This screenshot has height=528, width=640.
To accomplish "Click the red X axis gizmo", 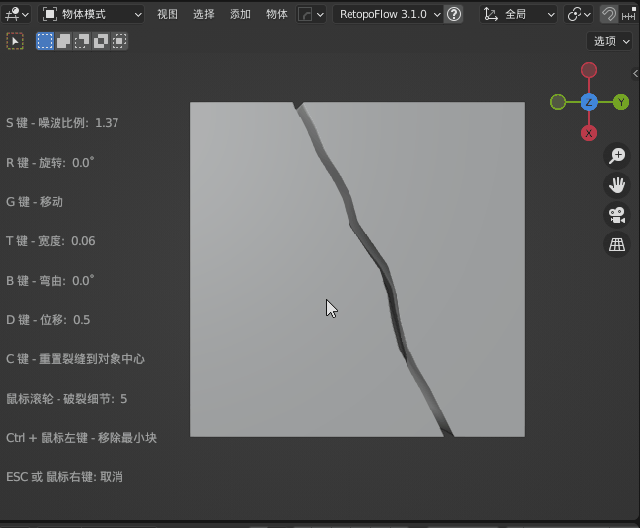I will 589,133.
